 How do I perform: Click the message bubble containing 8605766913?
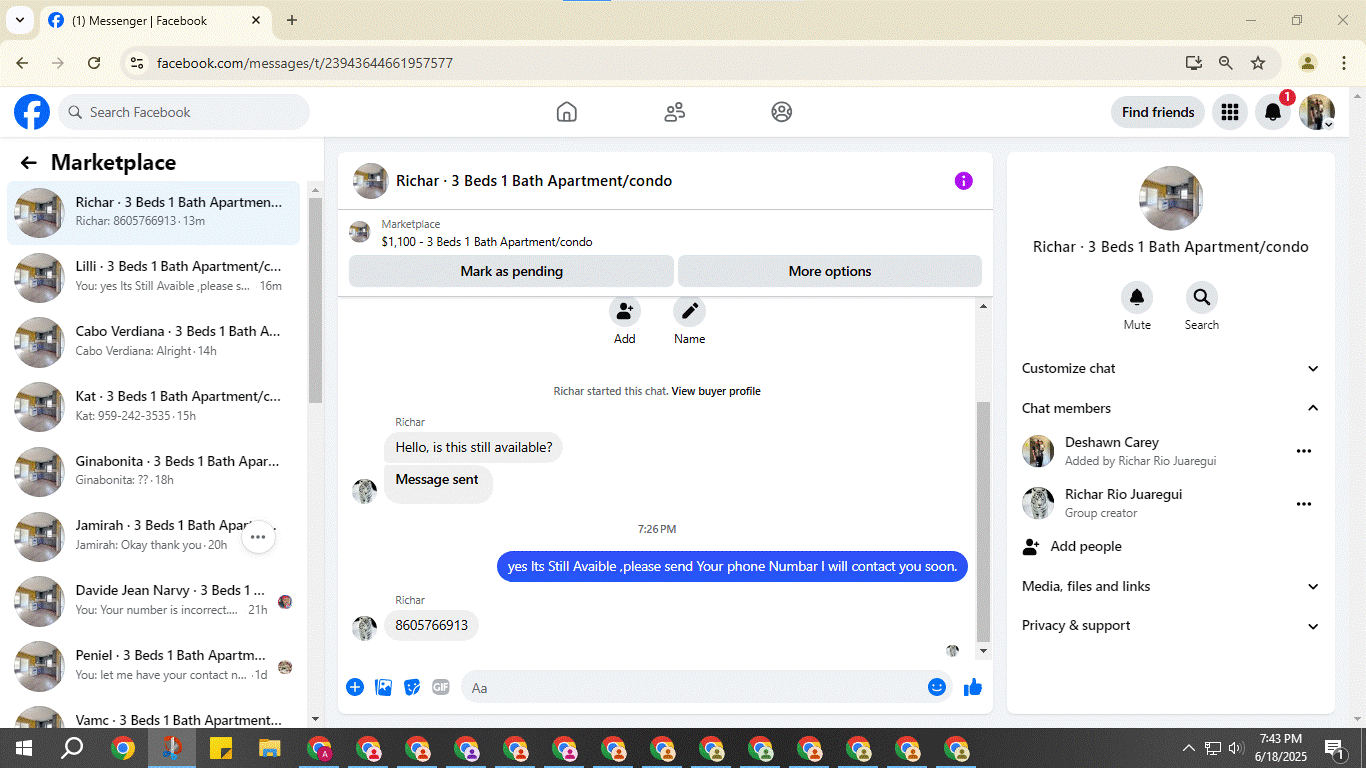coord(431,625)
